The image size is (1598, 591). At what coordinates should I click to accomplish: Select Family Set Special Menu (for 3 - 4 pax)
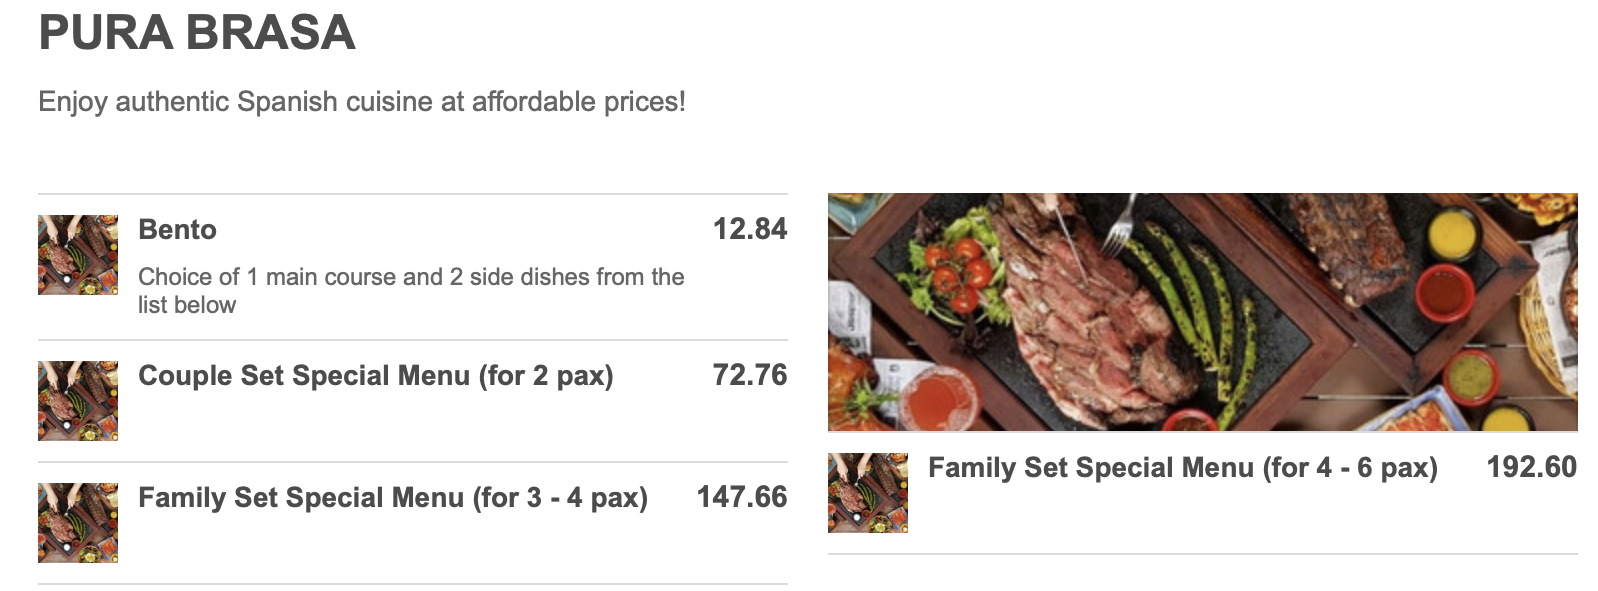pyautogui.click(x=392, y=498)
